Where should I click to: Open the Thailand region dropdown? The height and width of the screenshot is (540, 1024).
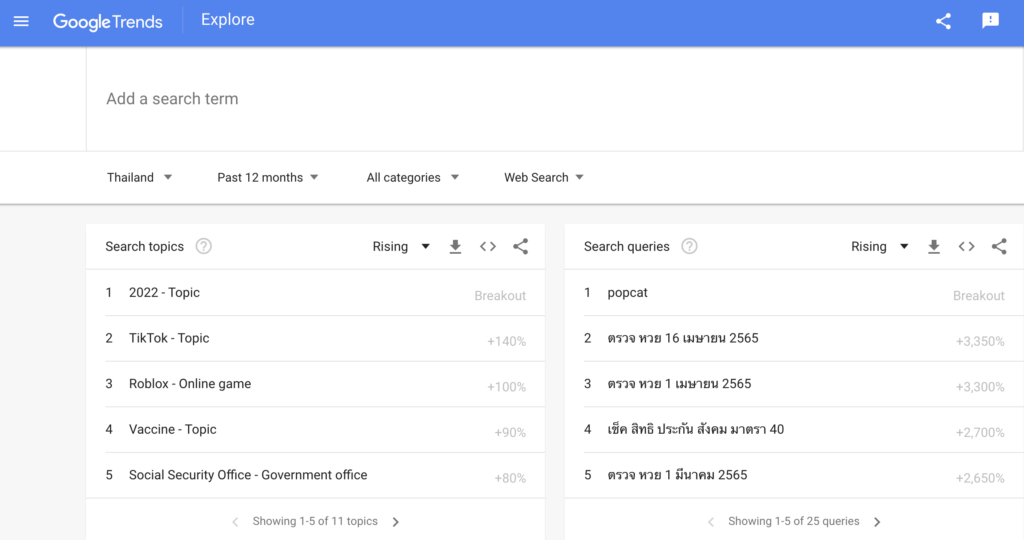tap(139, 178)
